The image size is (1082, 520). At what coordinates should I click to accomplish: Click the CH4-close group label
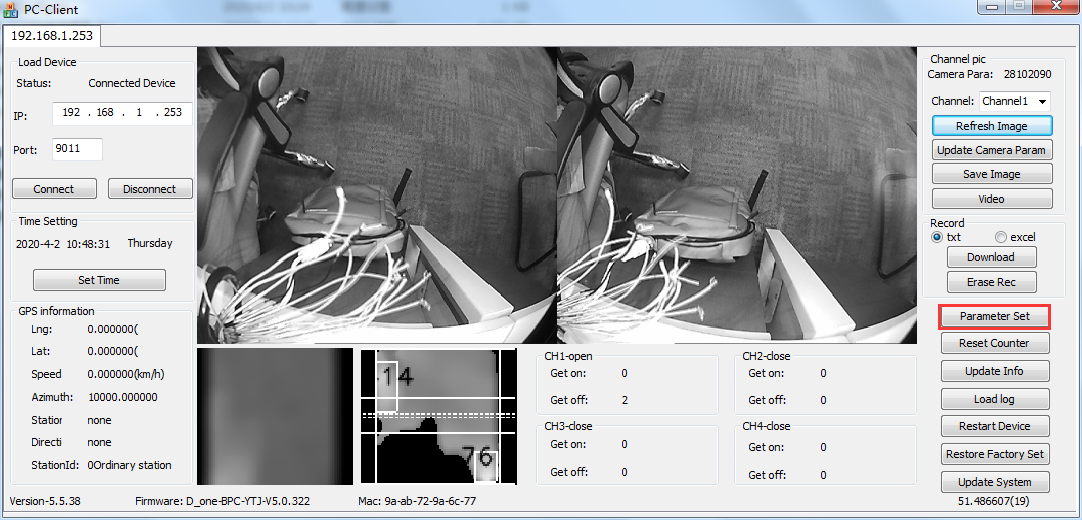tap(766, 426)
